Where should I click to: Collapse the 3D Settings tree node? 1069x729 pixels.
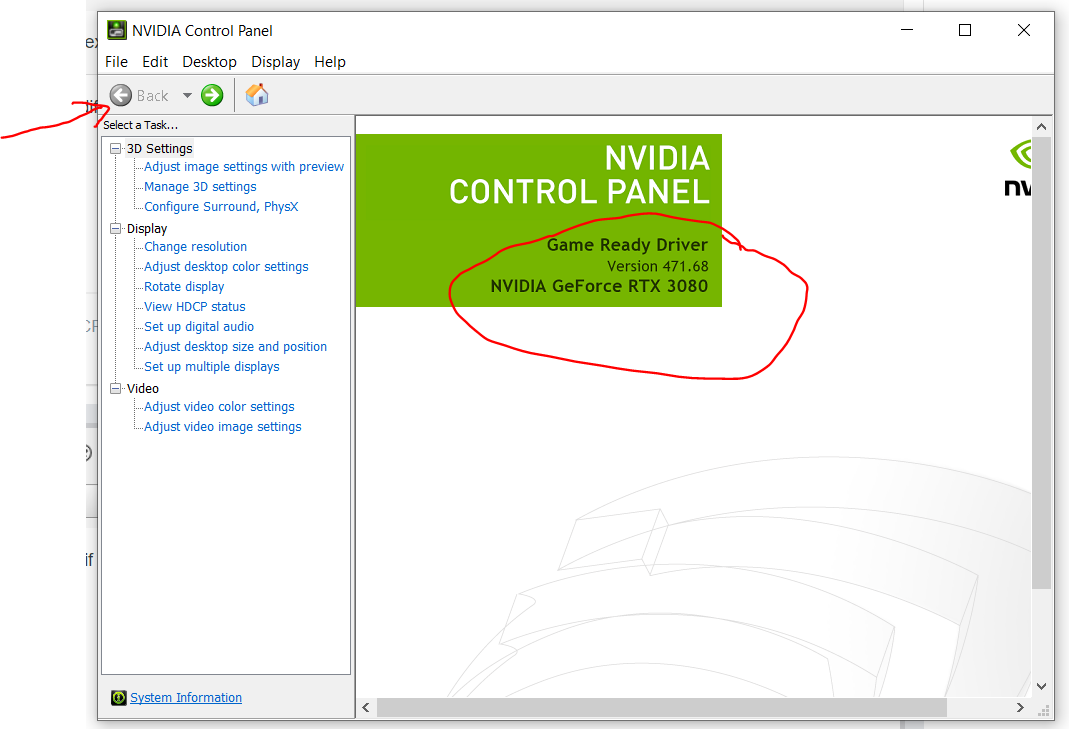116,149
